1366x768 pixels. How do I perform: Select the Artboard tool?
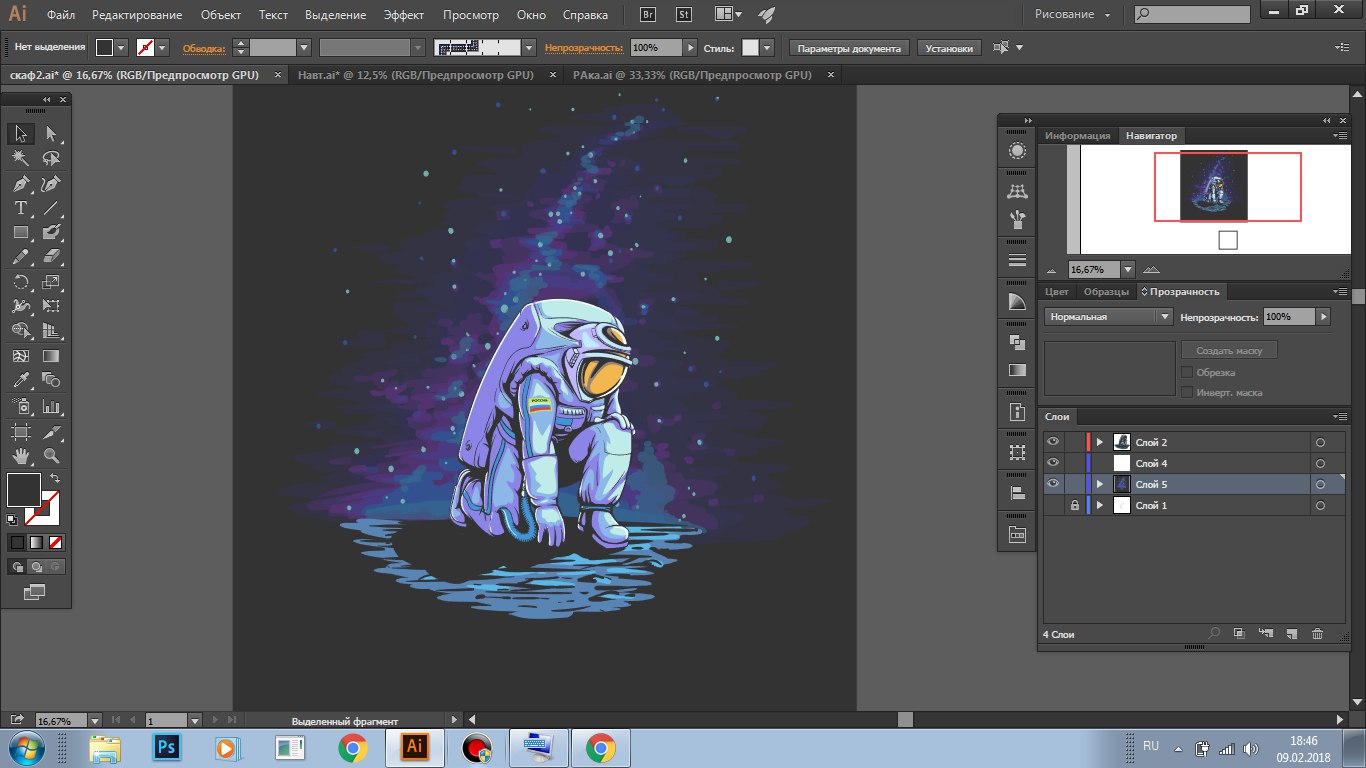point(20,432)
